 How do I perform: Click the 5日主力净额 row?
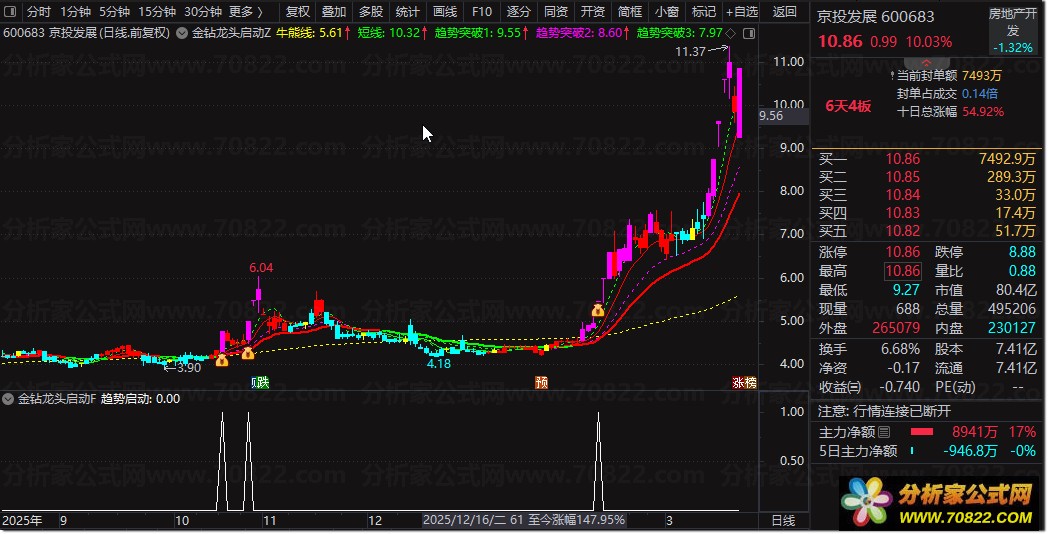point(927,451)
